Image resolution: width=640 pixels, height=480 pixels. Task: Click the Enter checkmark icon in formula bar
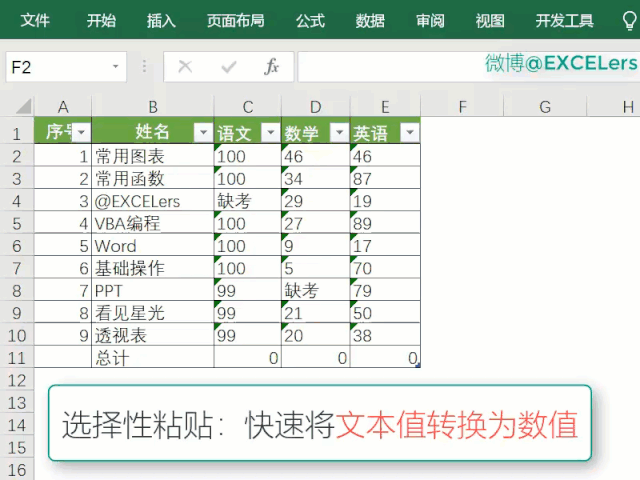229,67
